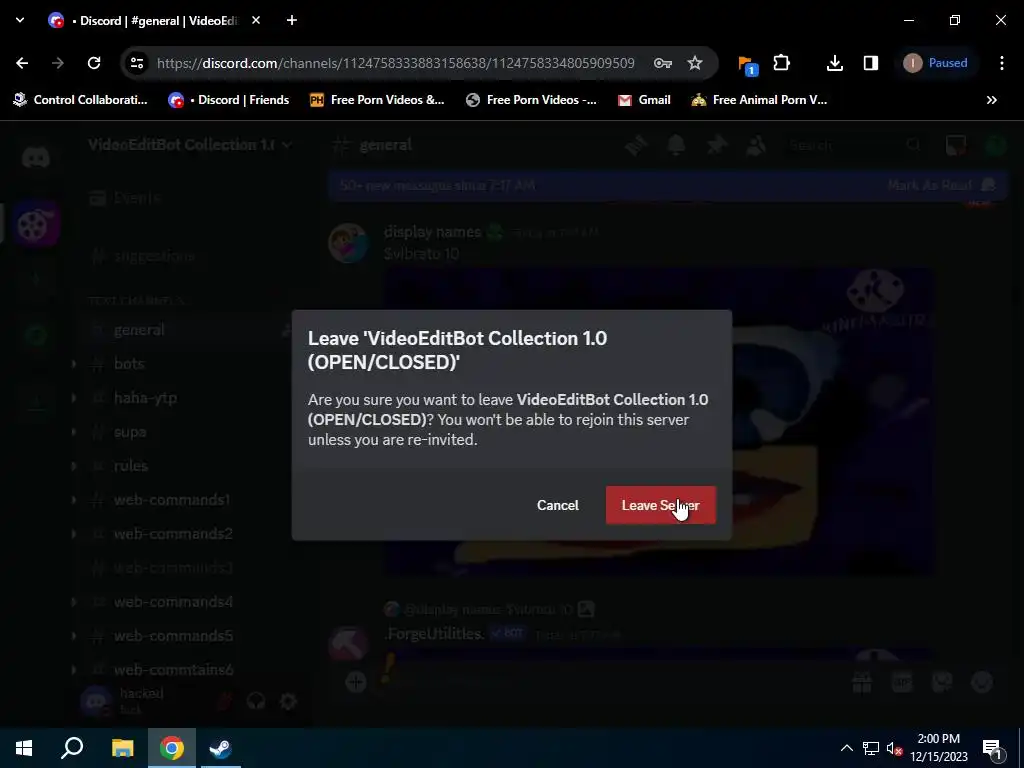1024x768 pixels.
Task: Show pinned messages
Action: point(716,145)
